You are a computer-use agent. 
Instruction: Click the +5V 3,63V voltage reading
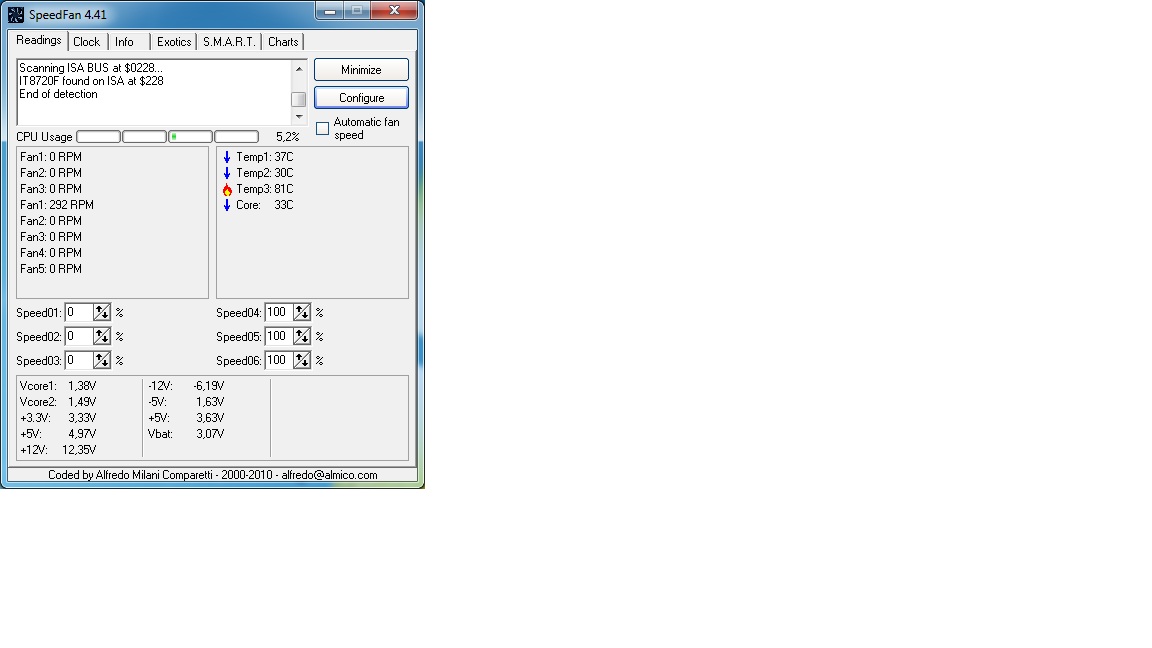(187, 418)
